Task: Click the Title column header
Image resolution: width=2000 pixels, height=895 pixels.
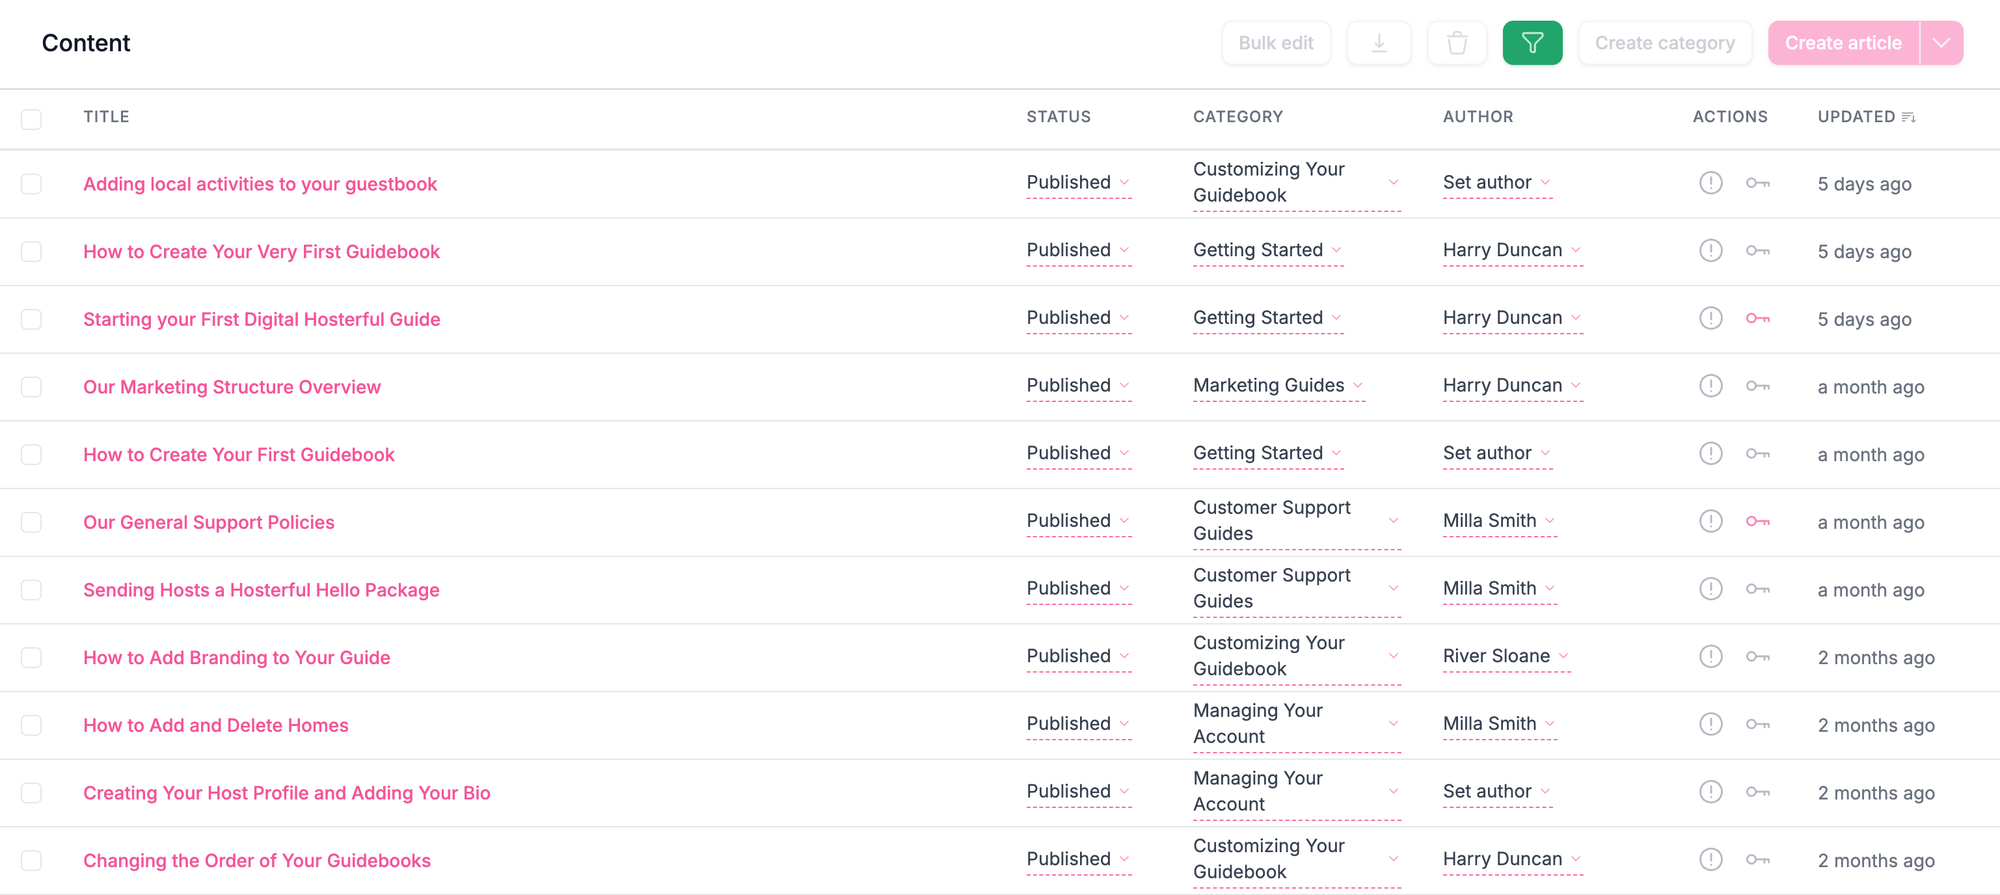Action: pyautogui.click(x=106, y=117)
